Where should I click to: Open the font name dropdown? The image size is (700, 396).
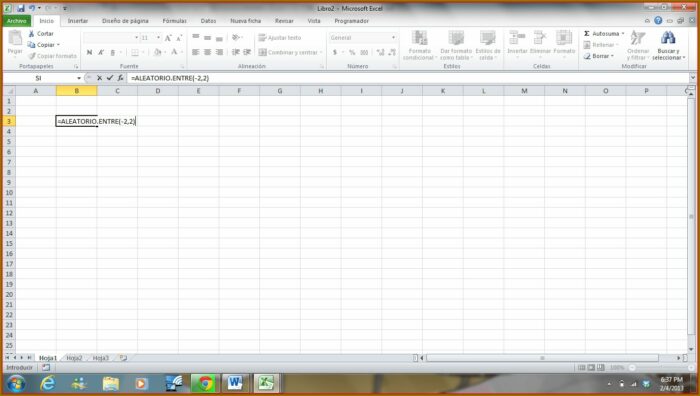136,38
